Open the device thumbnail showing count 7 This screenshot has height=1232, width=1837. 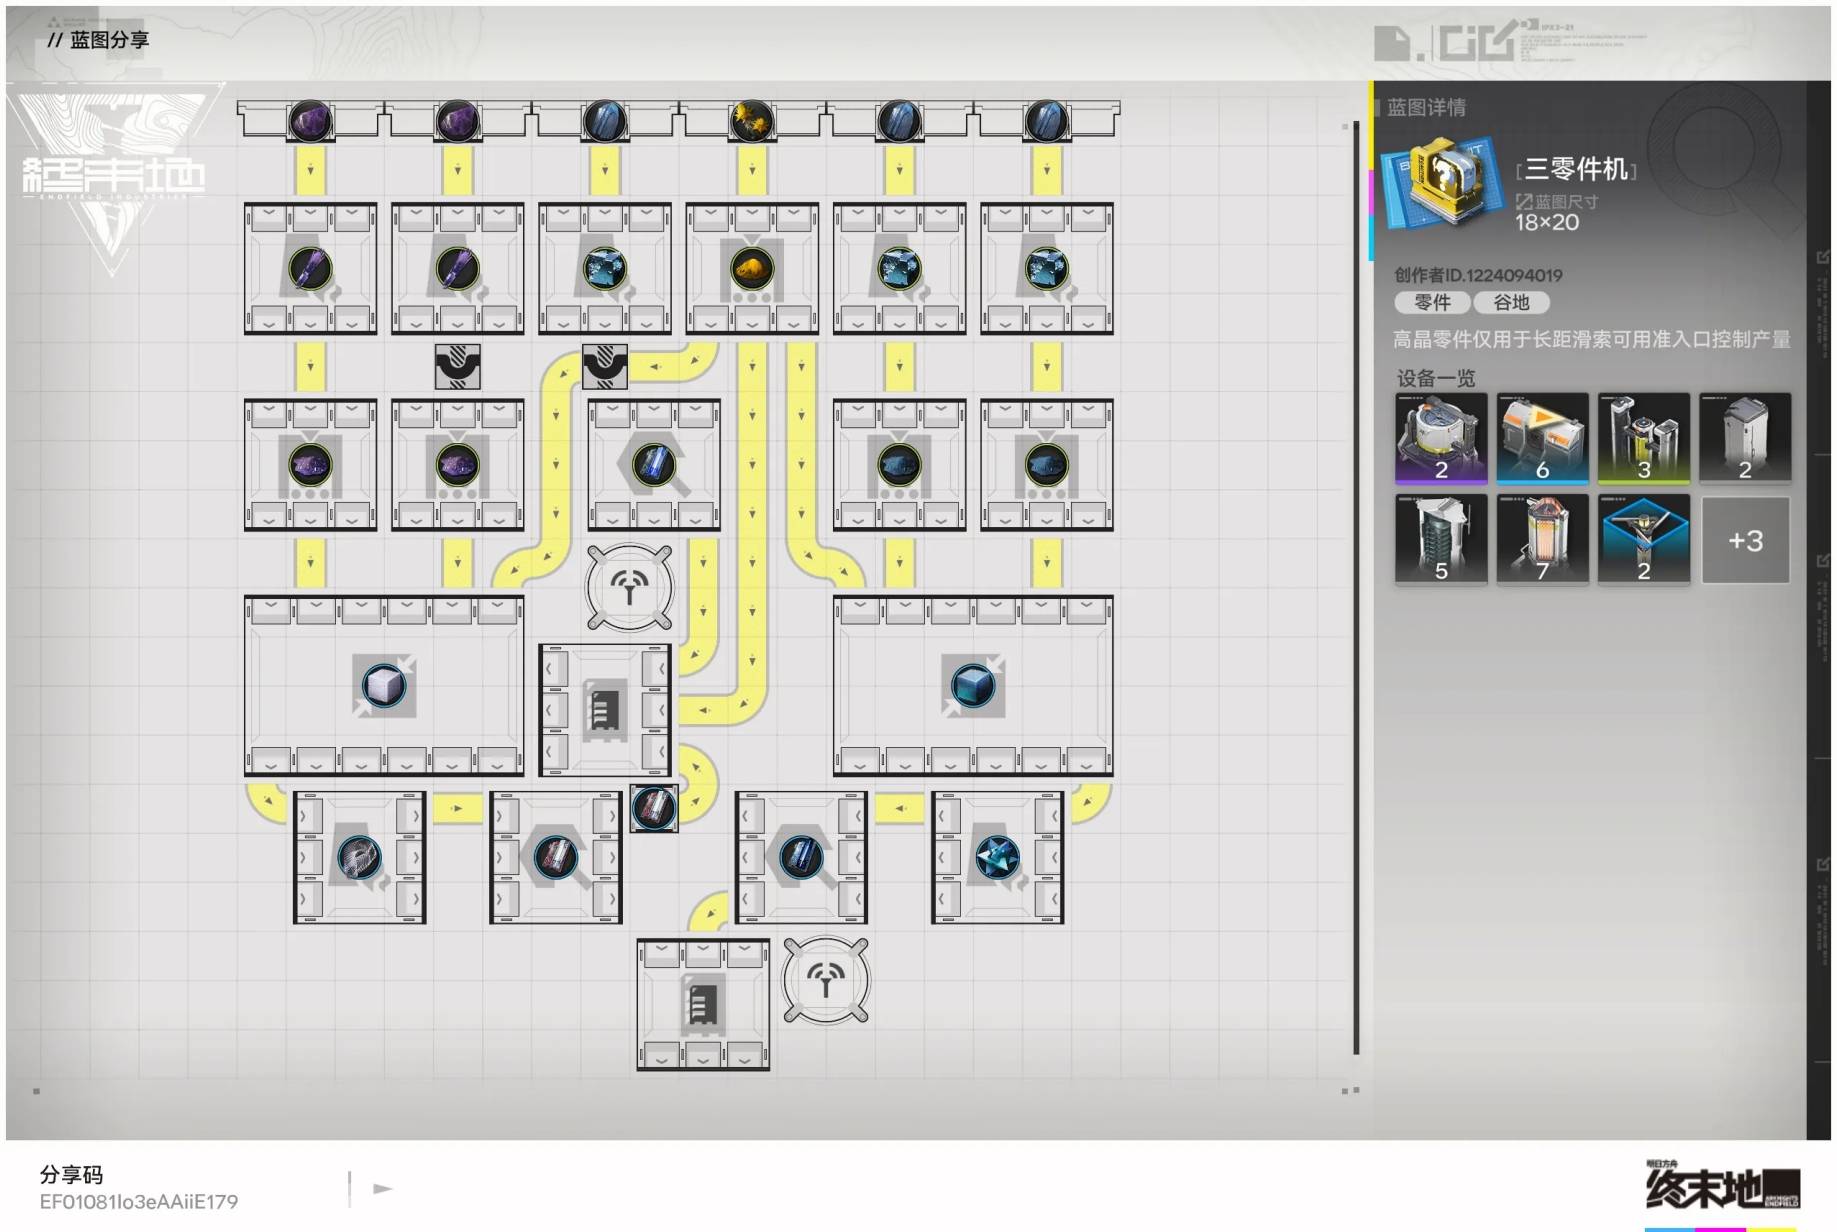pyautogui.click(x=1542, y=540)
